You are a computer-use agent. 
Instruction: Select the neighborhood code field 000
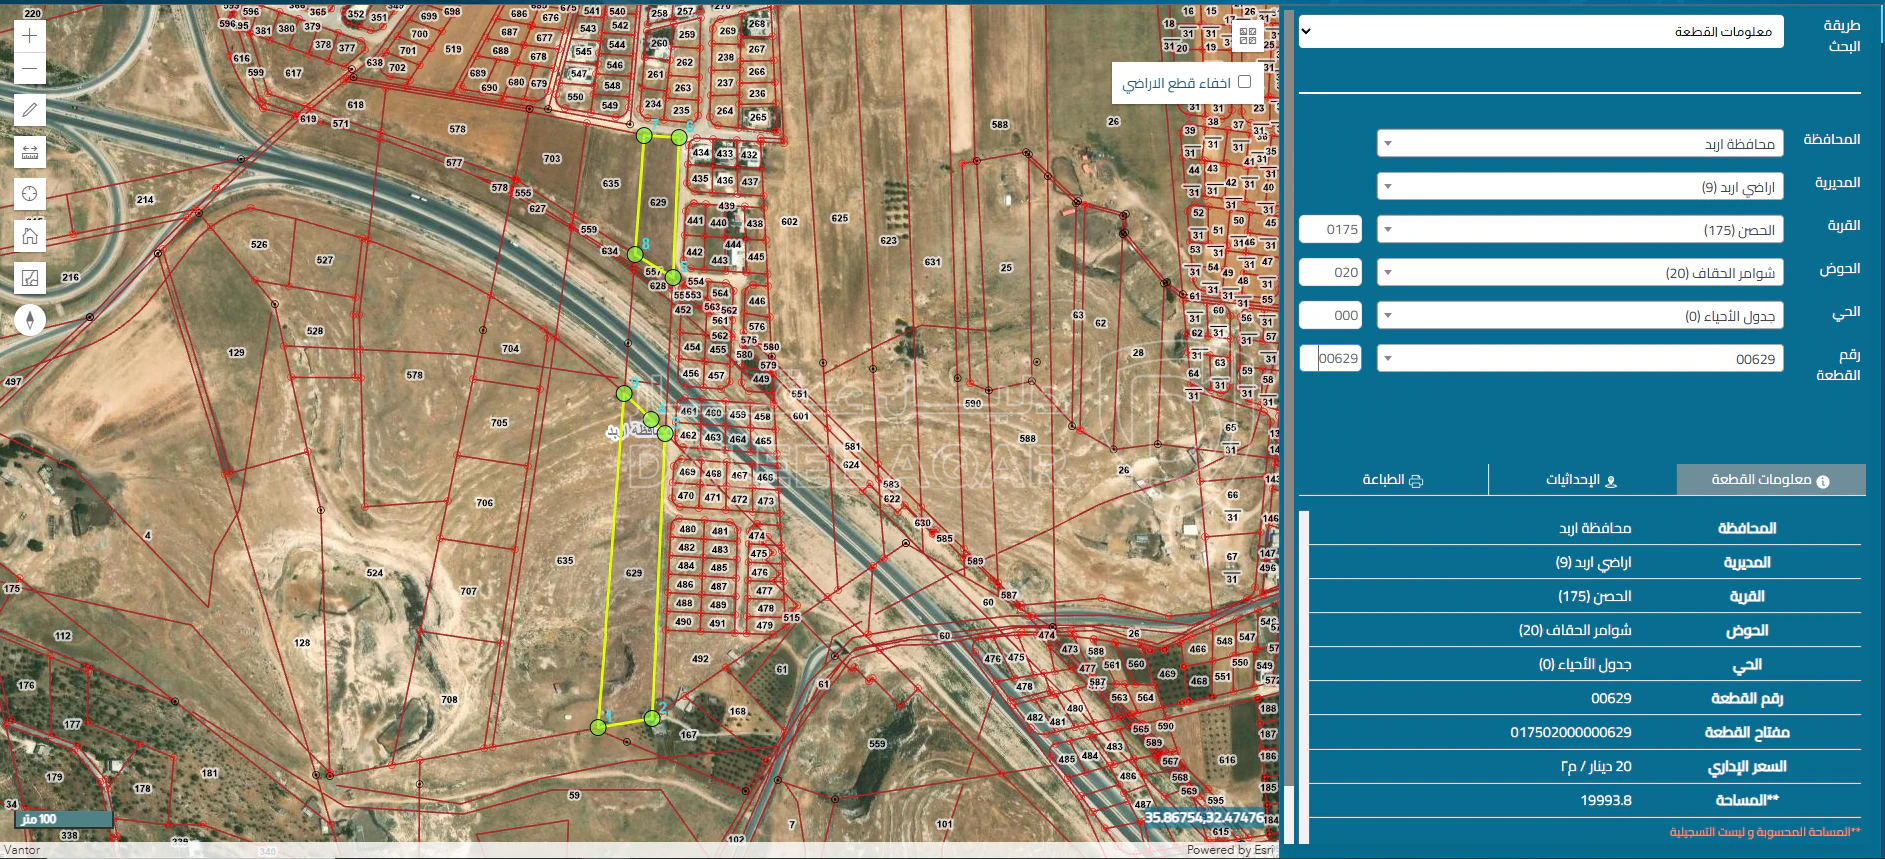[1331, 315]
